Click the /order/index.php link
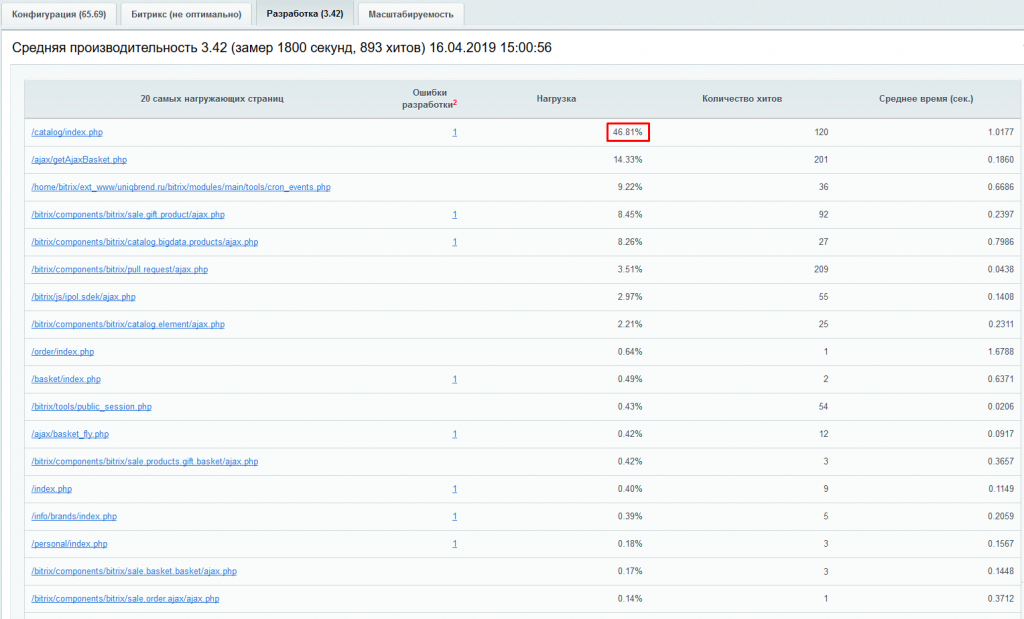Screen dimensions: 1024x619 tap(63, 352)
